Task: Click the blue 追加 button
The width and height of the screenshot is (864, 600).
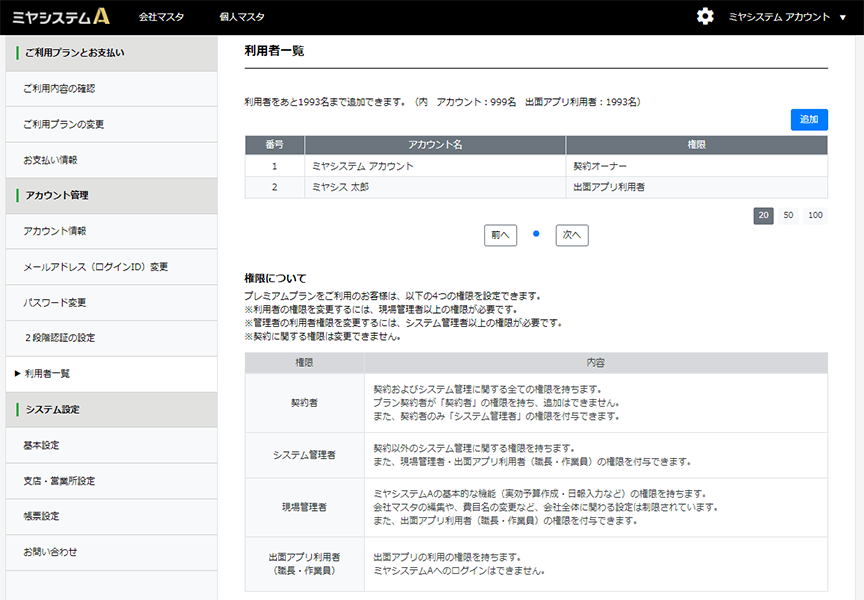Action: pyautogui.click(x=809, y=120)
